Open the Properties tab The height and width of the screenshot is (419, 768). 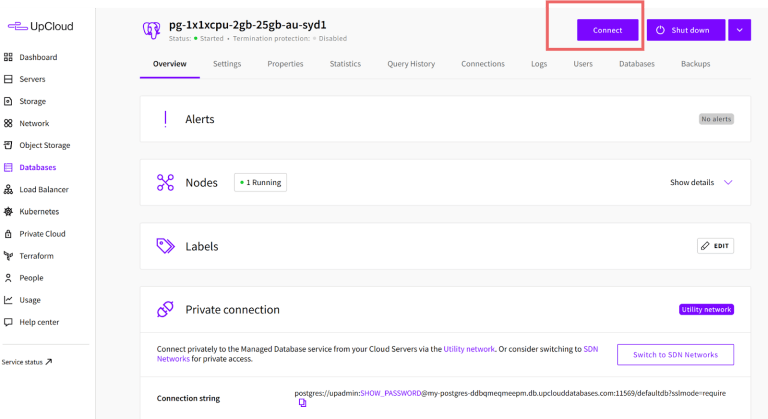click(285, 64)
